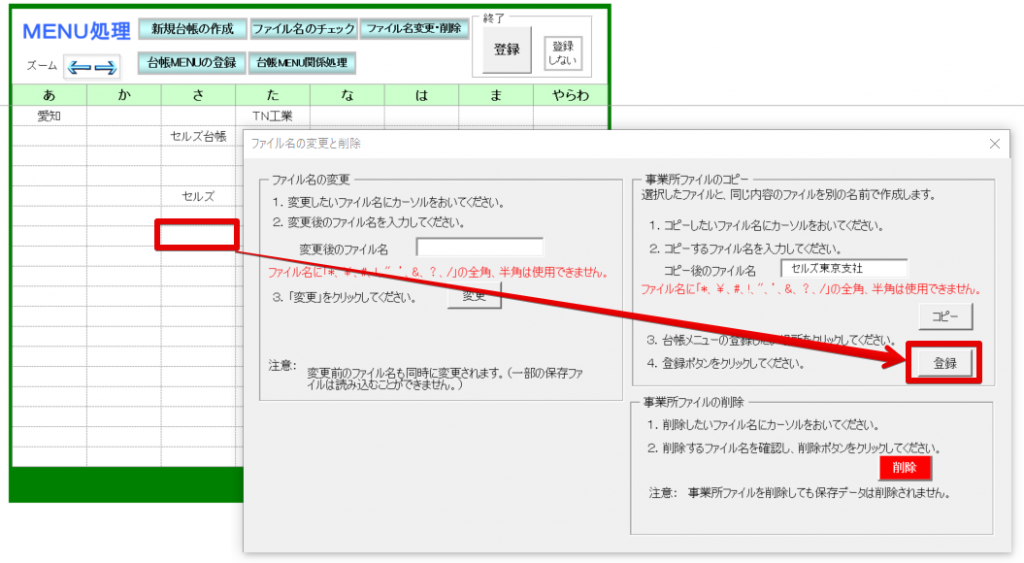
Task: Click the 新規台帳の作成 button
Action: pyautogui.click(x=193, y=29)
